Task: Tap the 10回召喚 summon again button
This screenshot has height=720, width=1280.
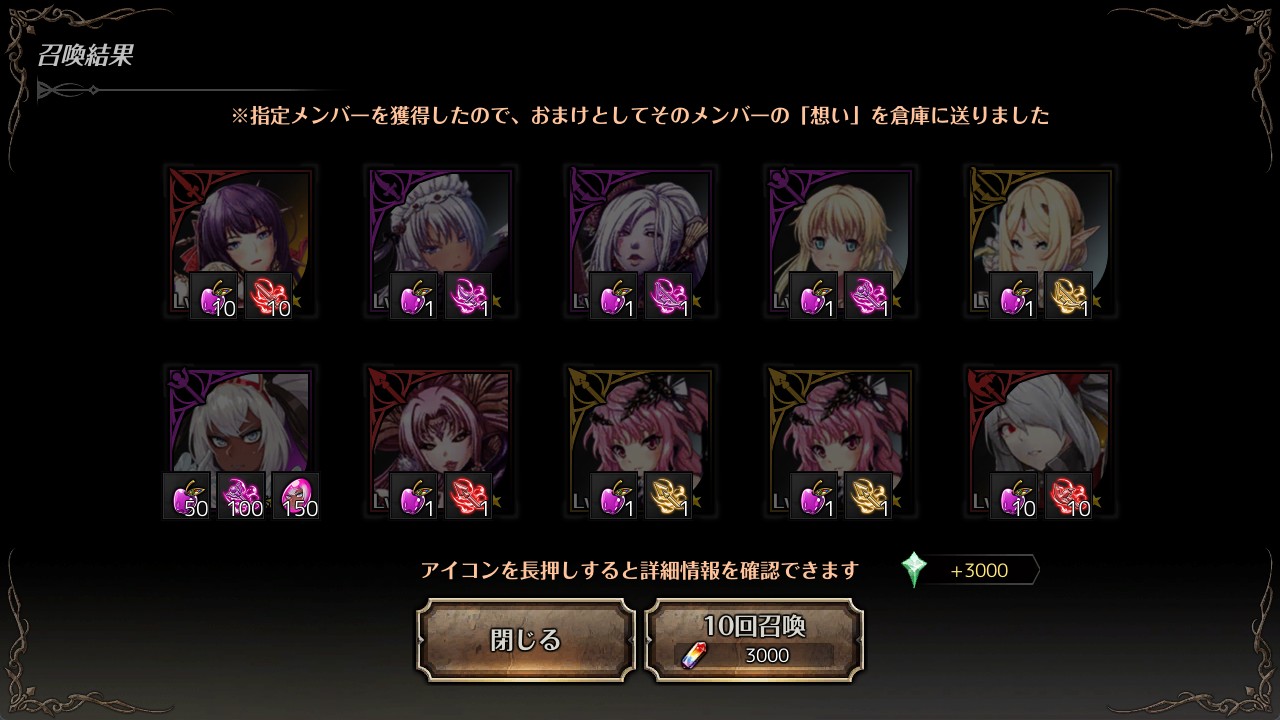Action: [754, 640]
